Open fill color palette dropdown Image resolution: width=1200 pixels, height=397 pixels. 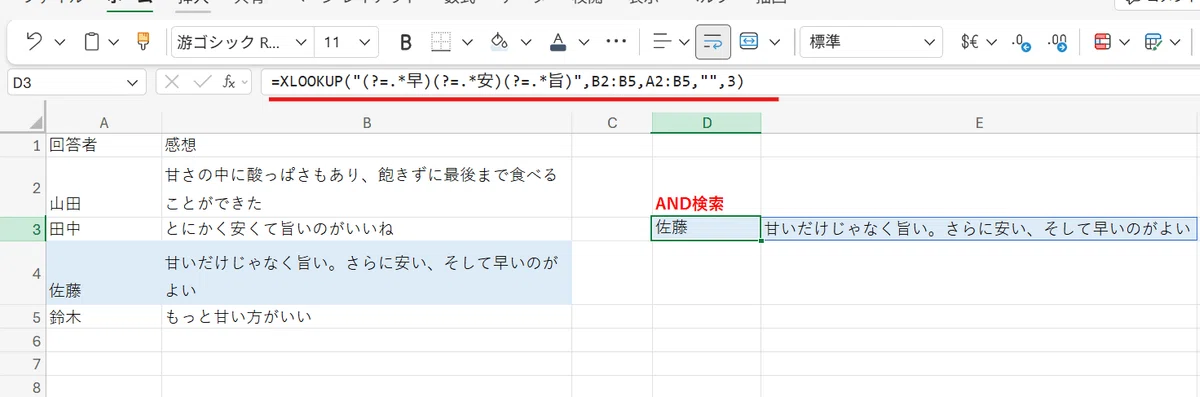click(525, 42)
